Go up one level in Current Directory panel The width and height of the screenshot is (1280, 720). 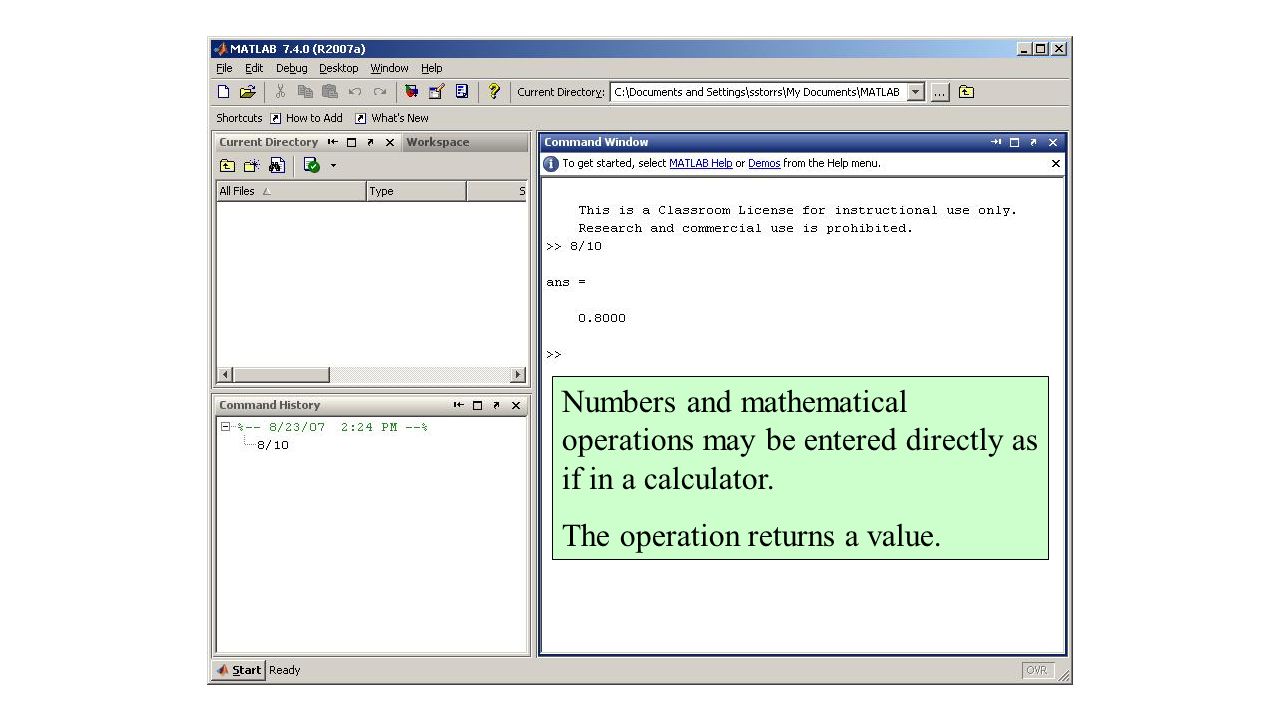228,166
